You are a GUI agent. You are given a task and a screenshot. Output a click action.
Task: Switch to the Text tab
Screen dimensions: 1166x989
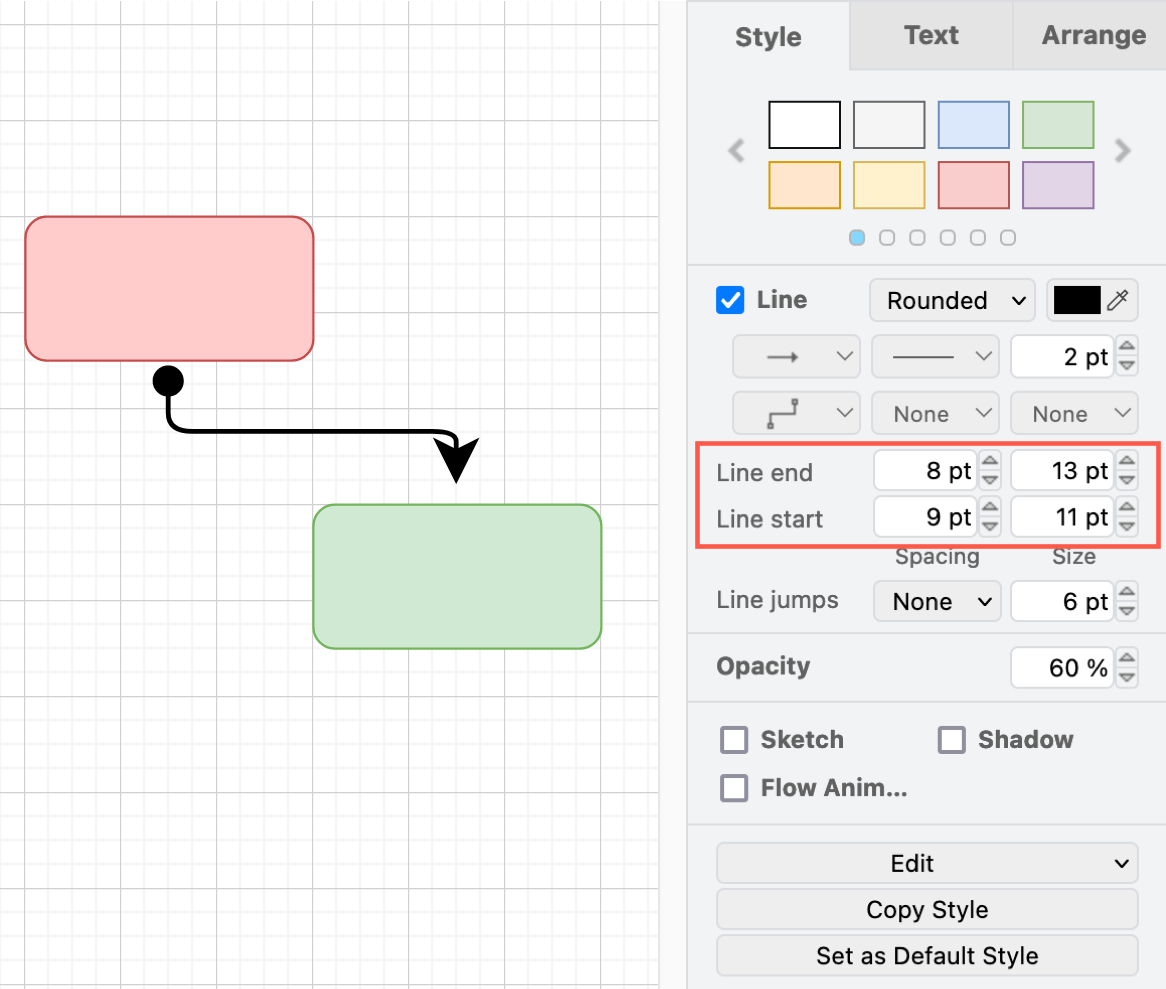point(930,36)
